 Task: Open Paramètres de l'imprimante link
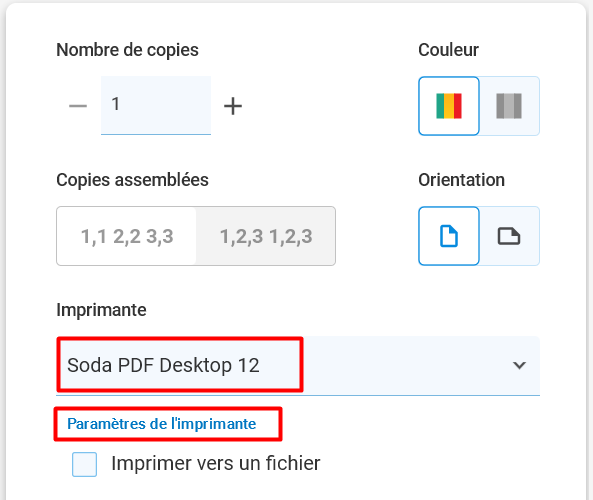tap(161, 424)
